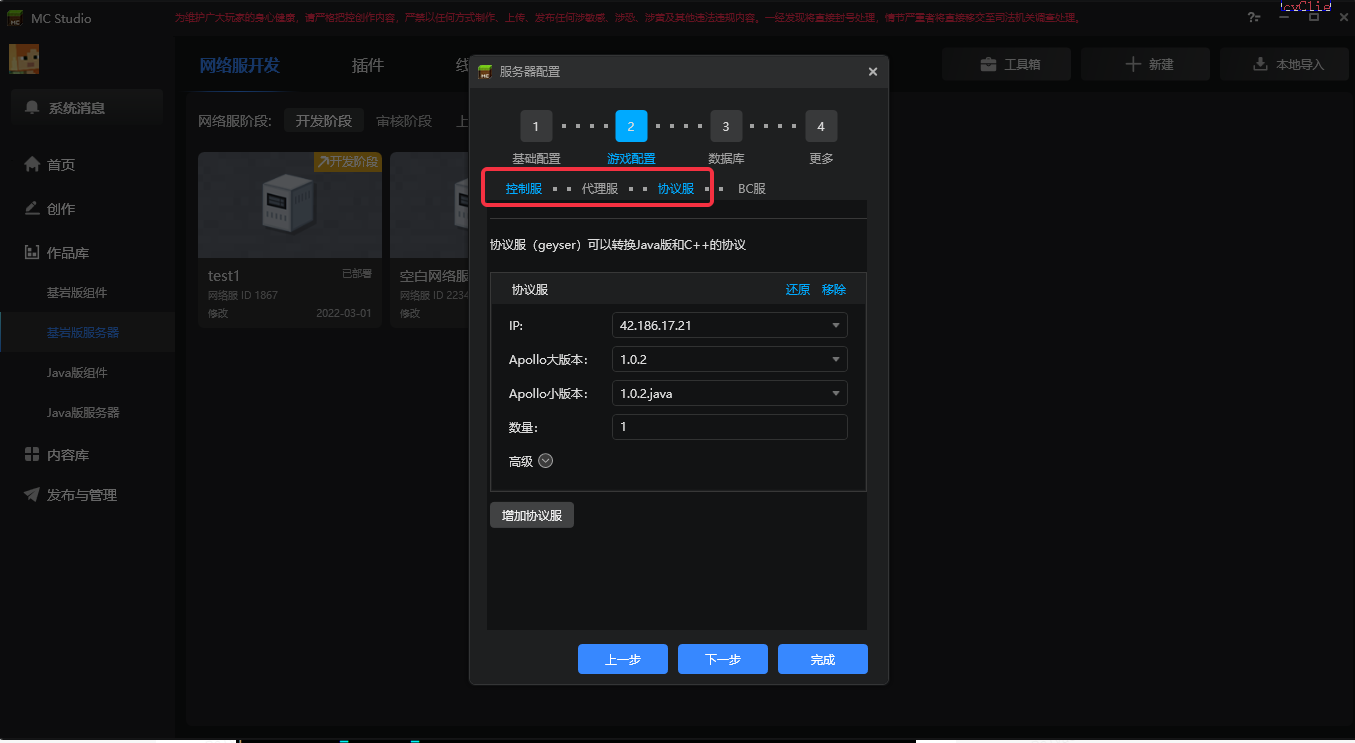Go to step 1 基础配置
The height and width of the screenshot is (743, 1355).
click(536, 126)
